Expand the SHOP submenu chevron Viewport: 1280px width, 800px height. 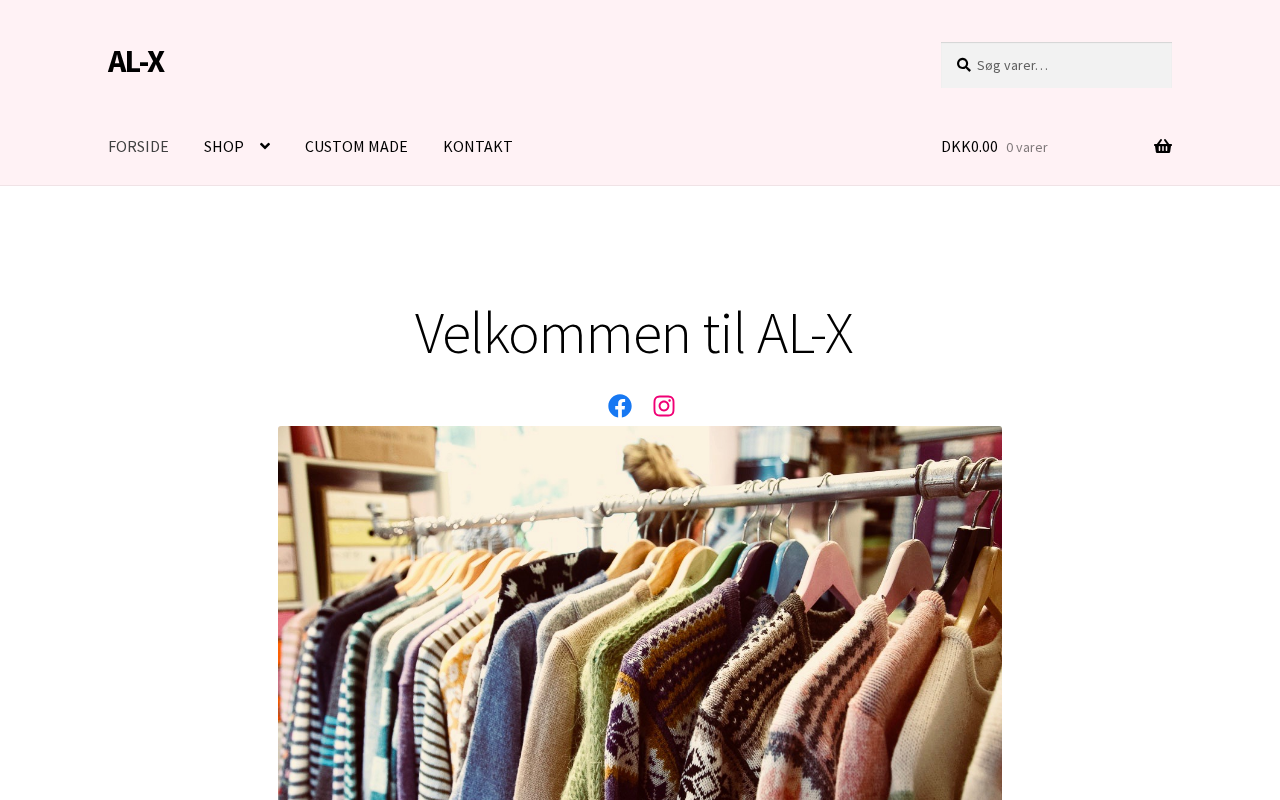pos(265,146)
